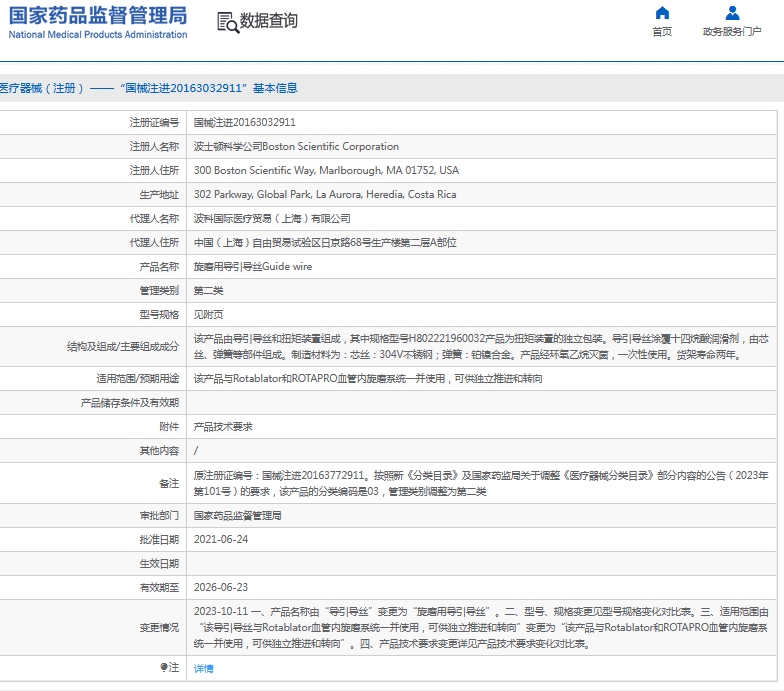
Task: Open the 政务服务门户 text link
Action: 732,32
